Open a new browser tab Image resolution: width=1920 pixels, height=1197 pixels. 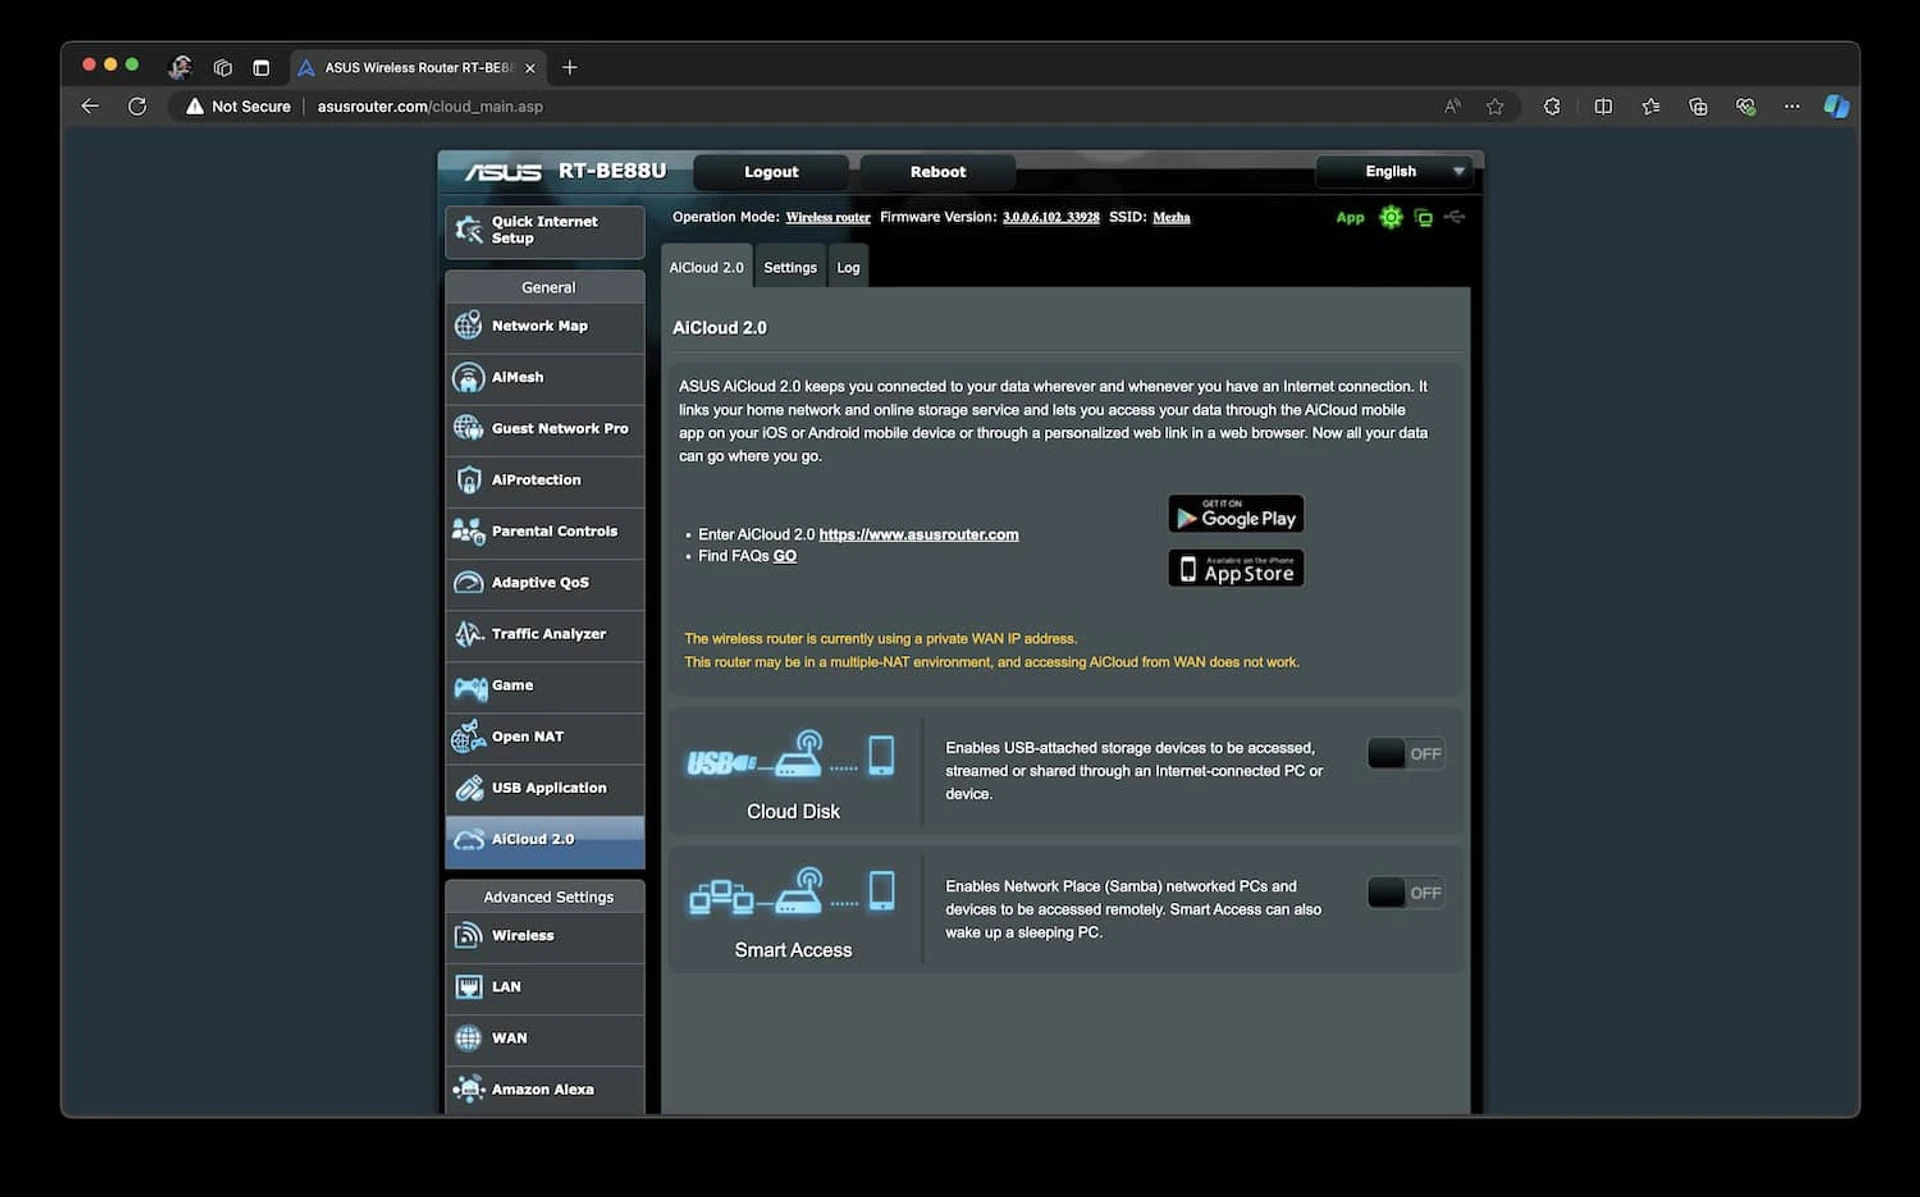coord(570,67)
